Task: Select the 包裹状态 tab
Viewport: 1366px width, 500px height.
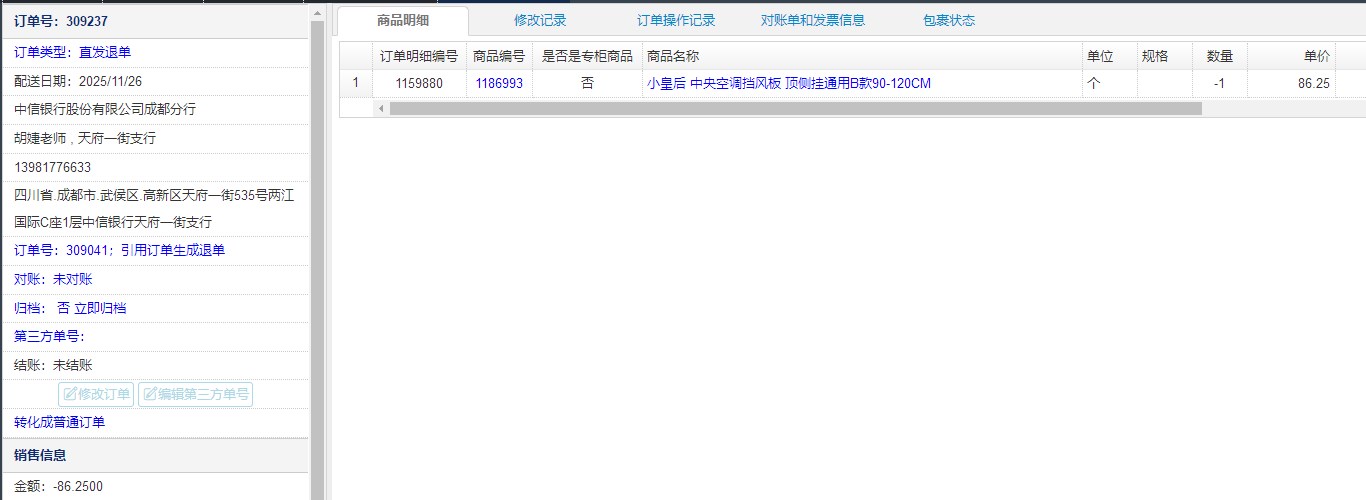Action: coord(948,20)
